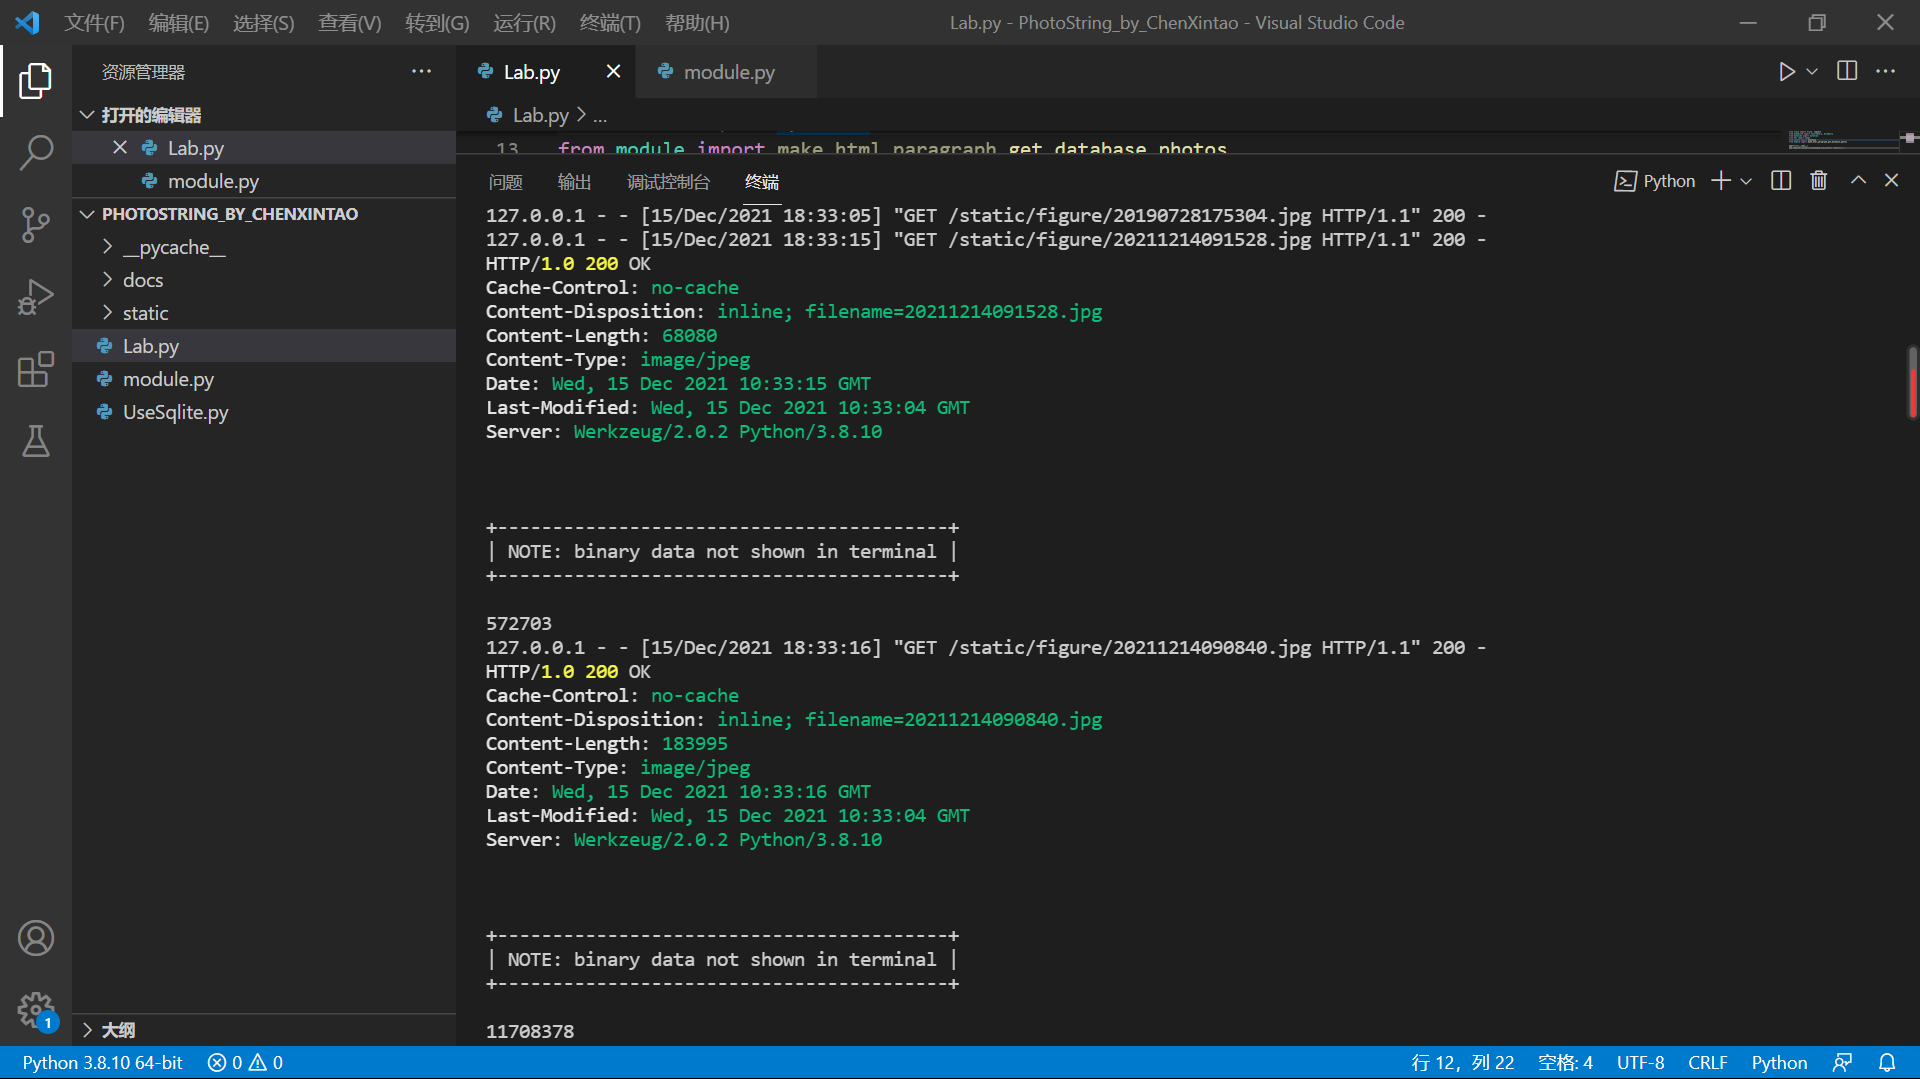Screen dimensions: 1920x1079
Task: Split the editor to the right
Action: tap(1847, 71)
